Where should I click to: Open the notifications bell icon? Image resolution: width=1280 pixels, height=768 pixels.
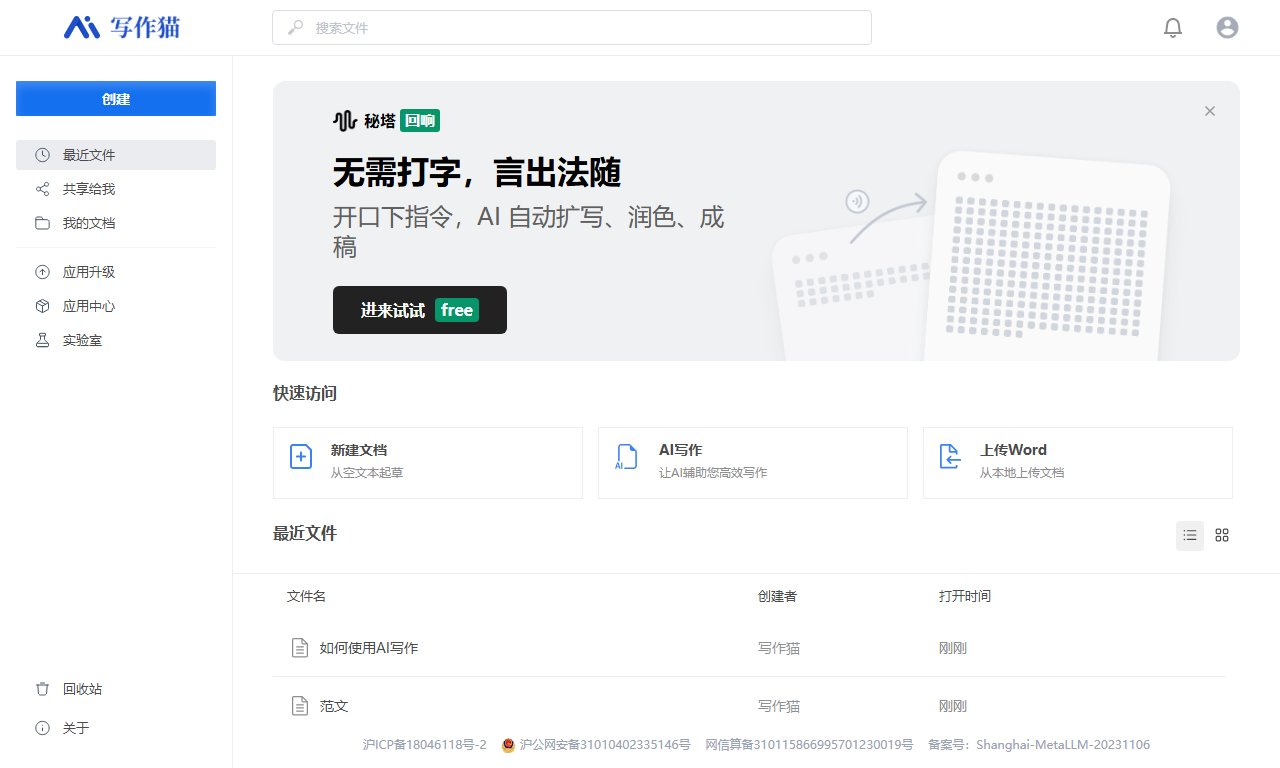1173,28
